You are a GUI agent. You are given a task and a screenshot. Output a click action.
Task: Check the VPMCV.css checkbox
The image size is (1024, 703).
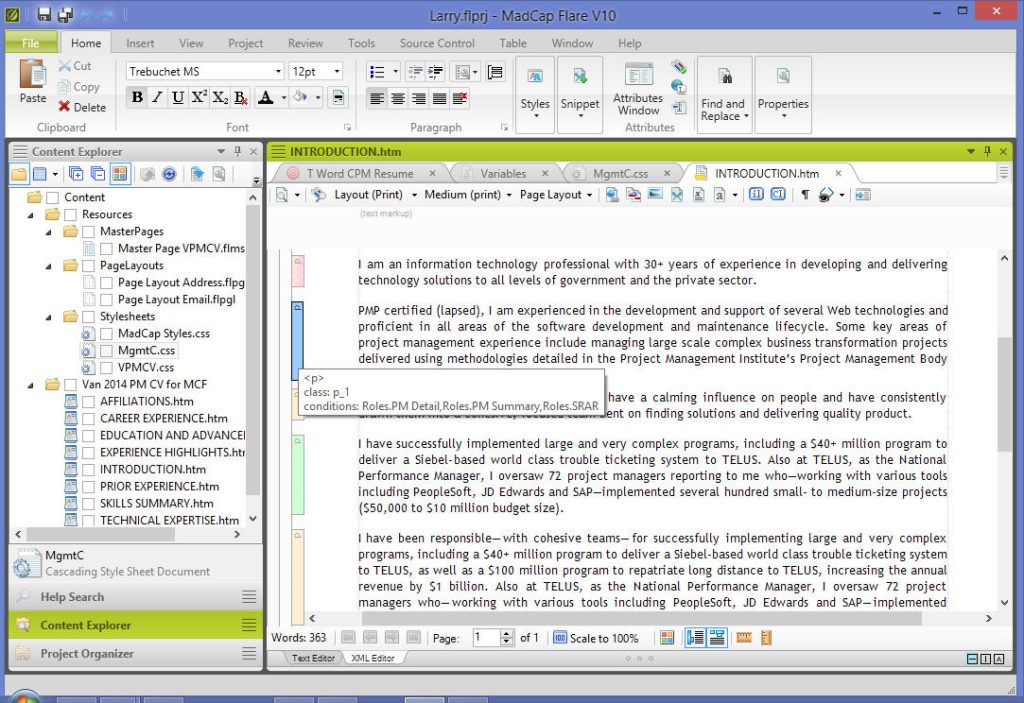coord(106,368)
